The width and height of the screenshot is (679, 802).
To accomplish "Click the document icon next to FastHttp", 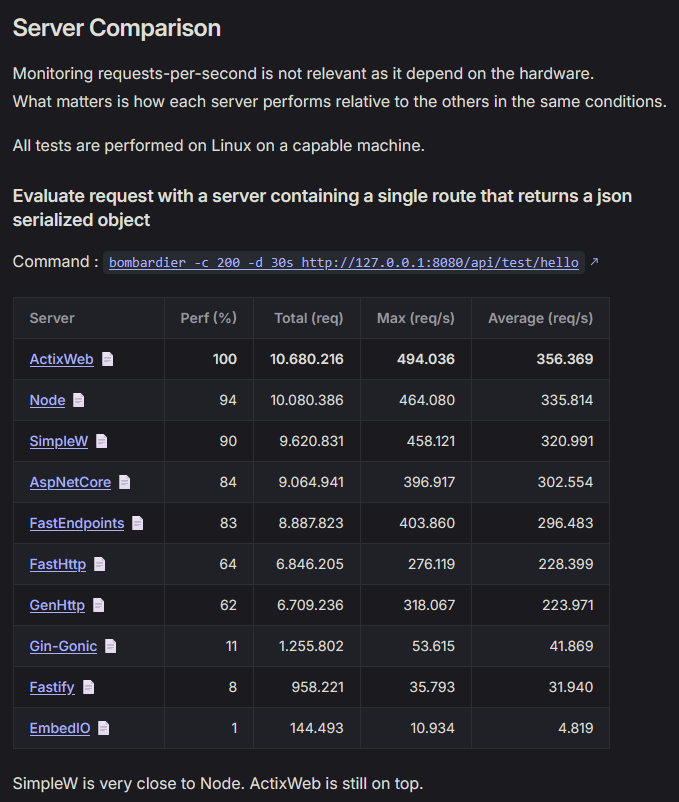I will click(100, 564).
